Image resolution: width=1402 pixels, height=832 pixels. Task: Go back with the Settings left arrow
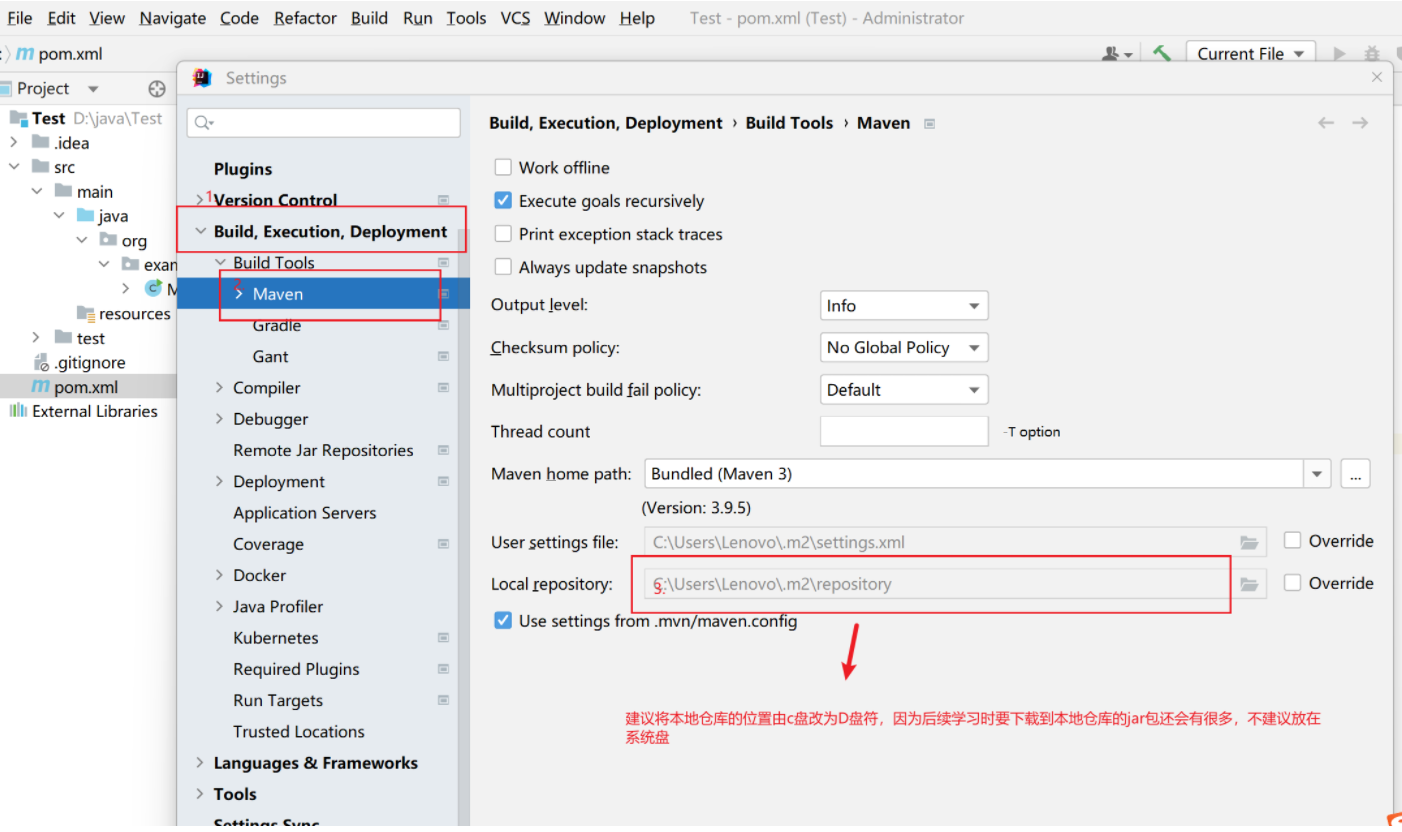click(x=1326, y=123)
